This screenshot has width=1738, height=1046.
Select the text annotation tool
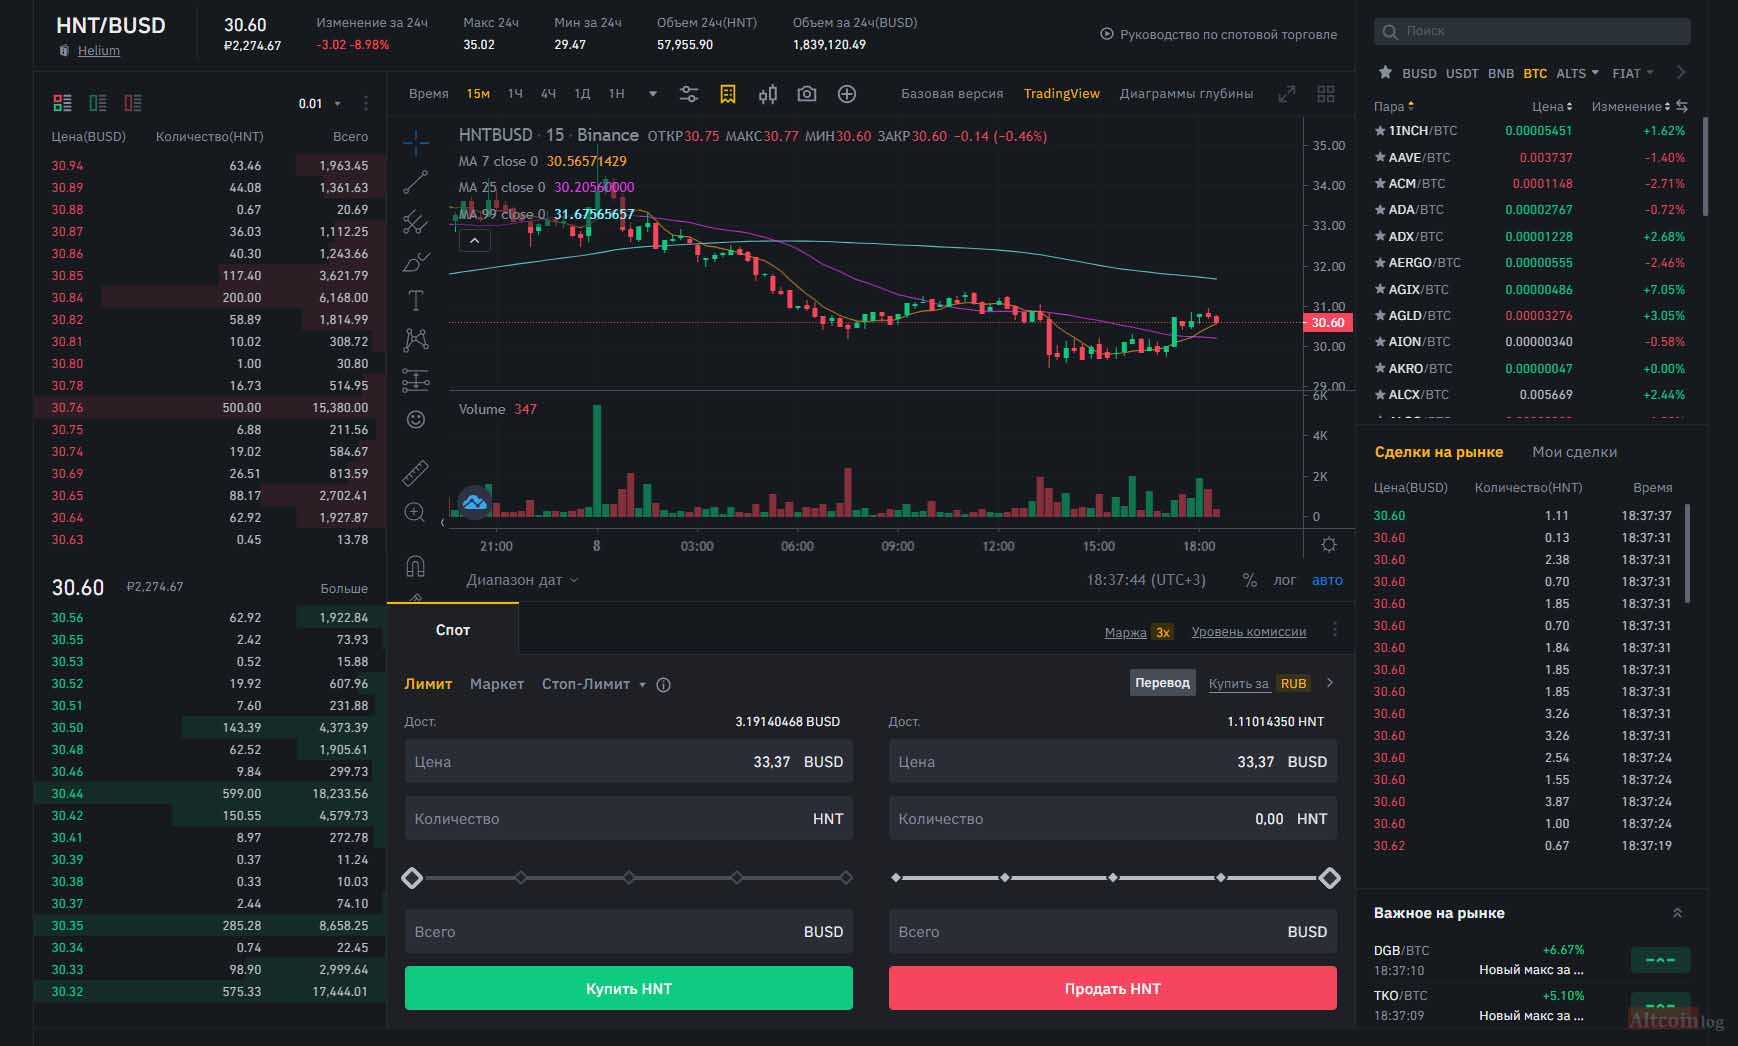pyautogui.click(x=416, y=300)
